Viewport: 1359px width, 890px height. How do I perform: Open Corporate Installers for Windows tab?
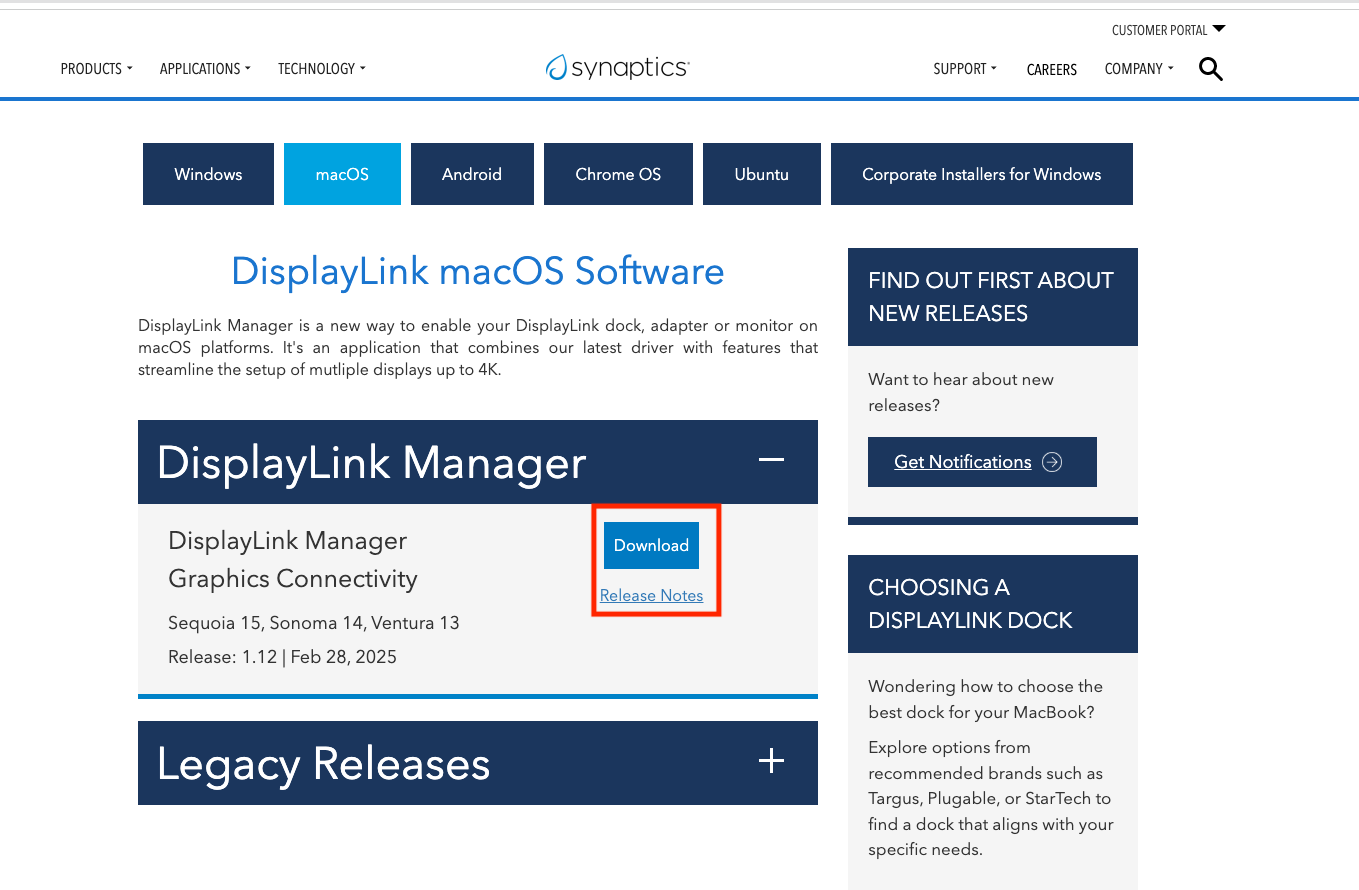982,174
